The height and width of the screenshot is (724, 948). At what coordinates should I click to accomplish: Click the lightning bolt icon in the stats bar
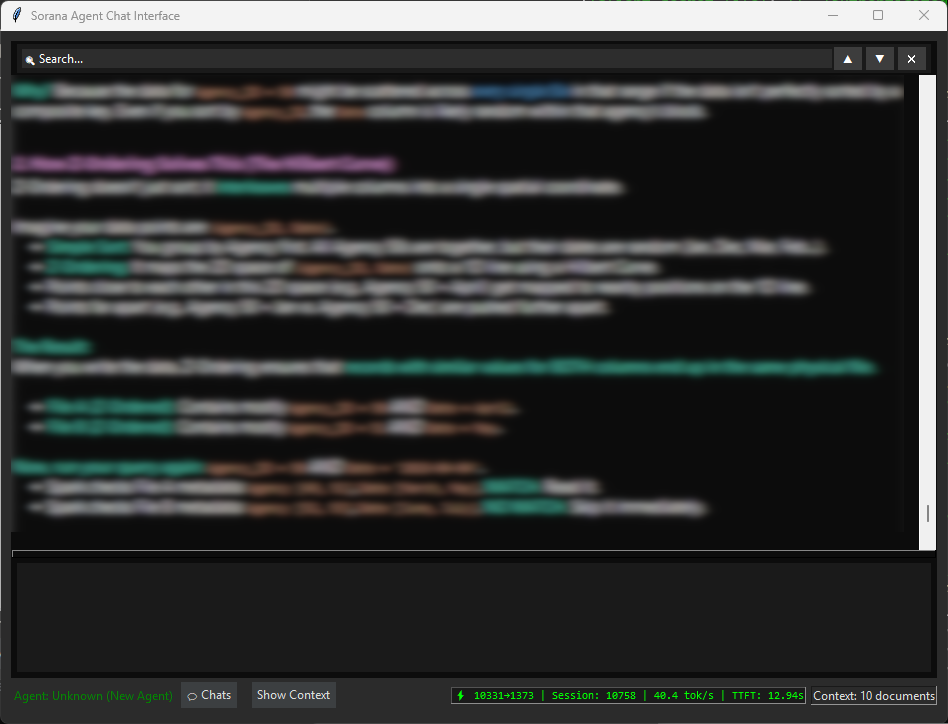click(x=460, y=695)
